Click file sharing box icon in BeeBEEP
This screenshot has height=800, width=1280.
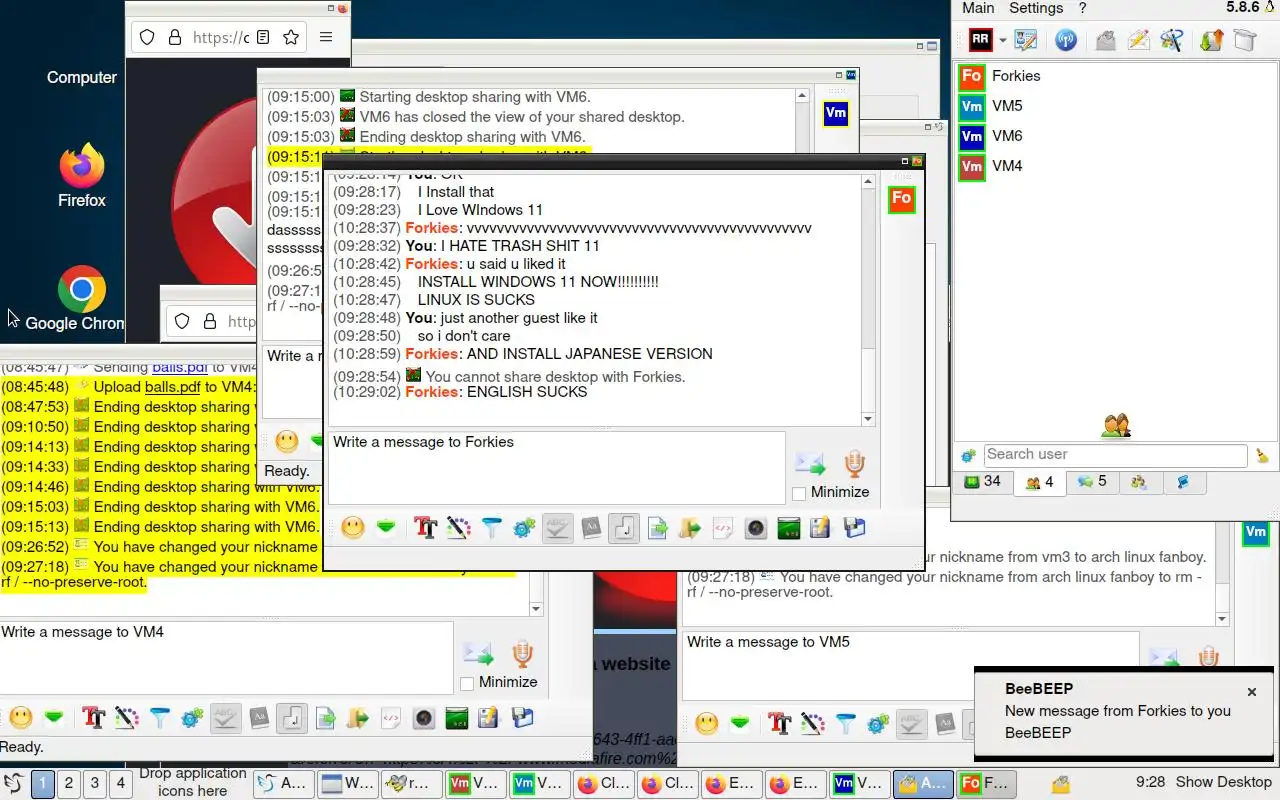(1244, 40)
